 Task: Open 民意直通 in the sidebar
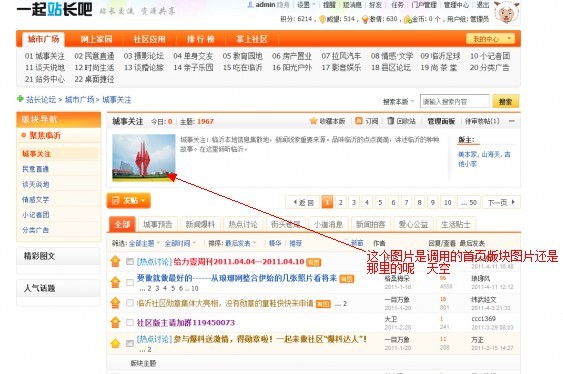click(x=36, y=169)
